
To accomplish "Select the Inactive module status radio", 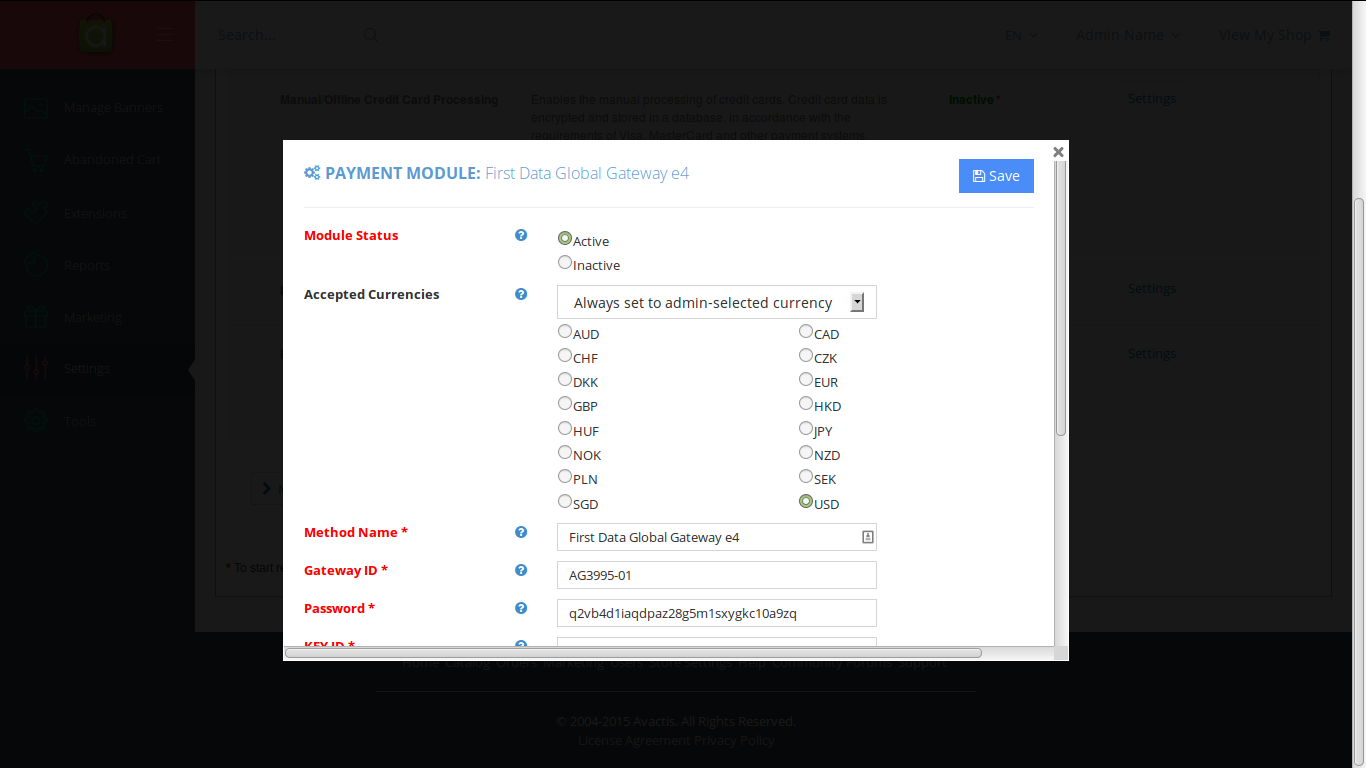I will pos(565,262).
